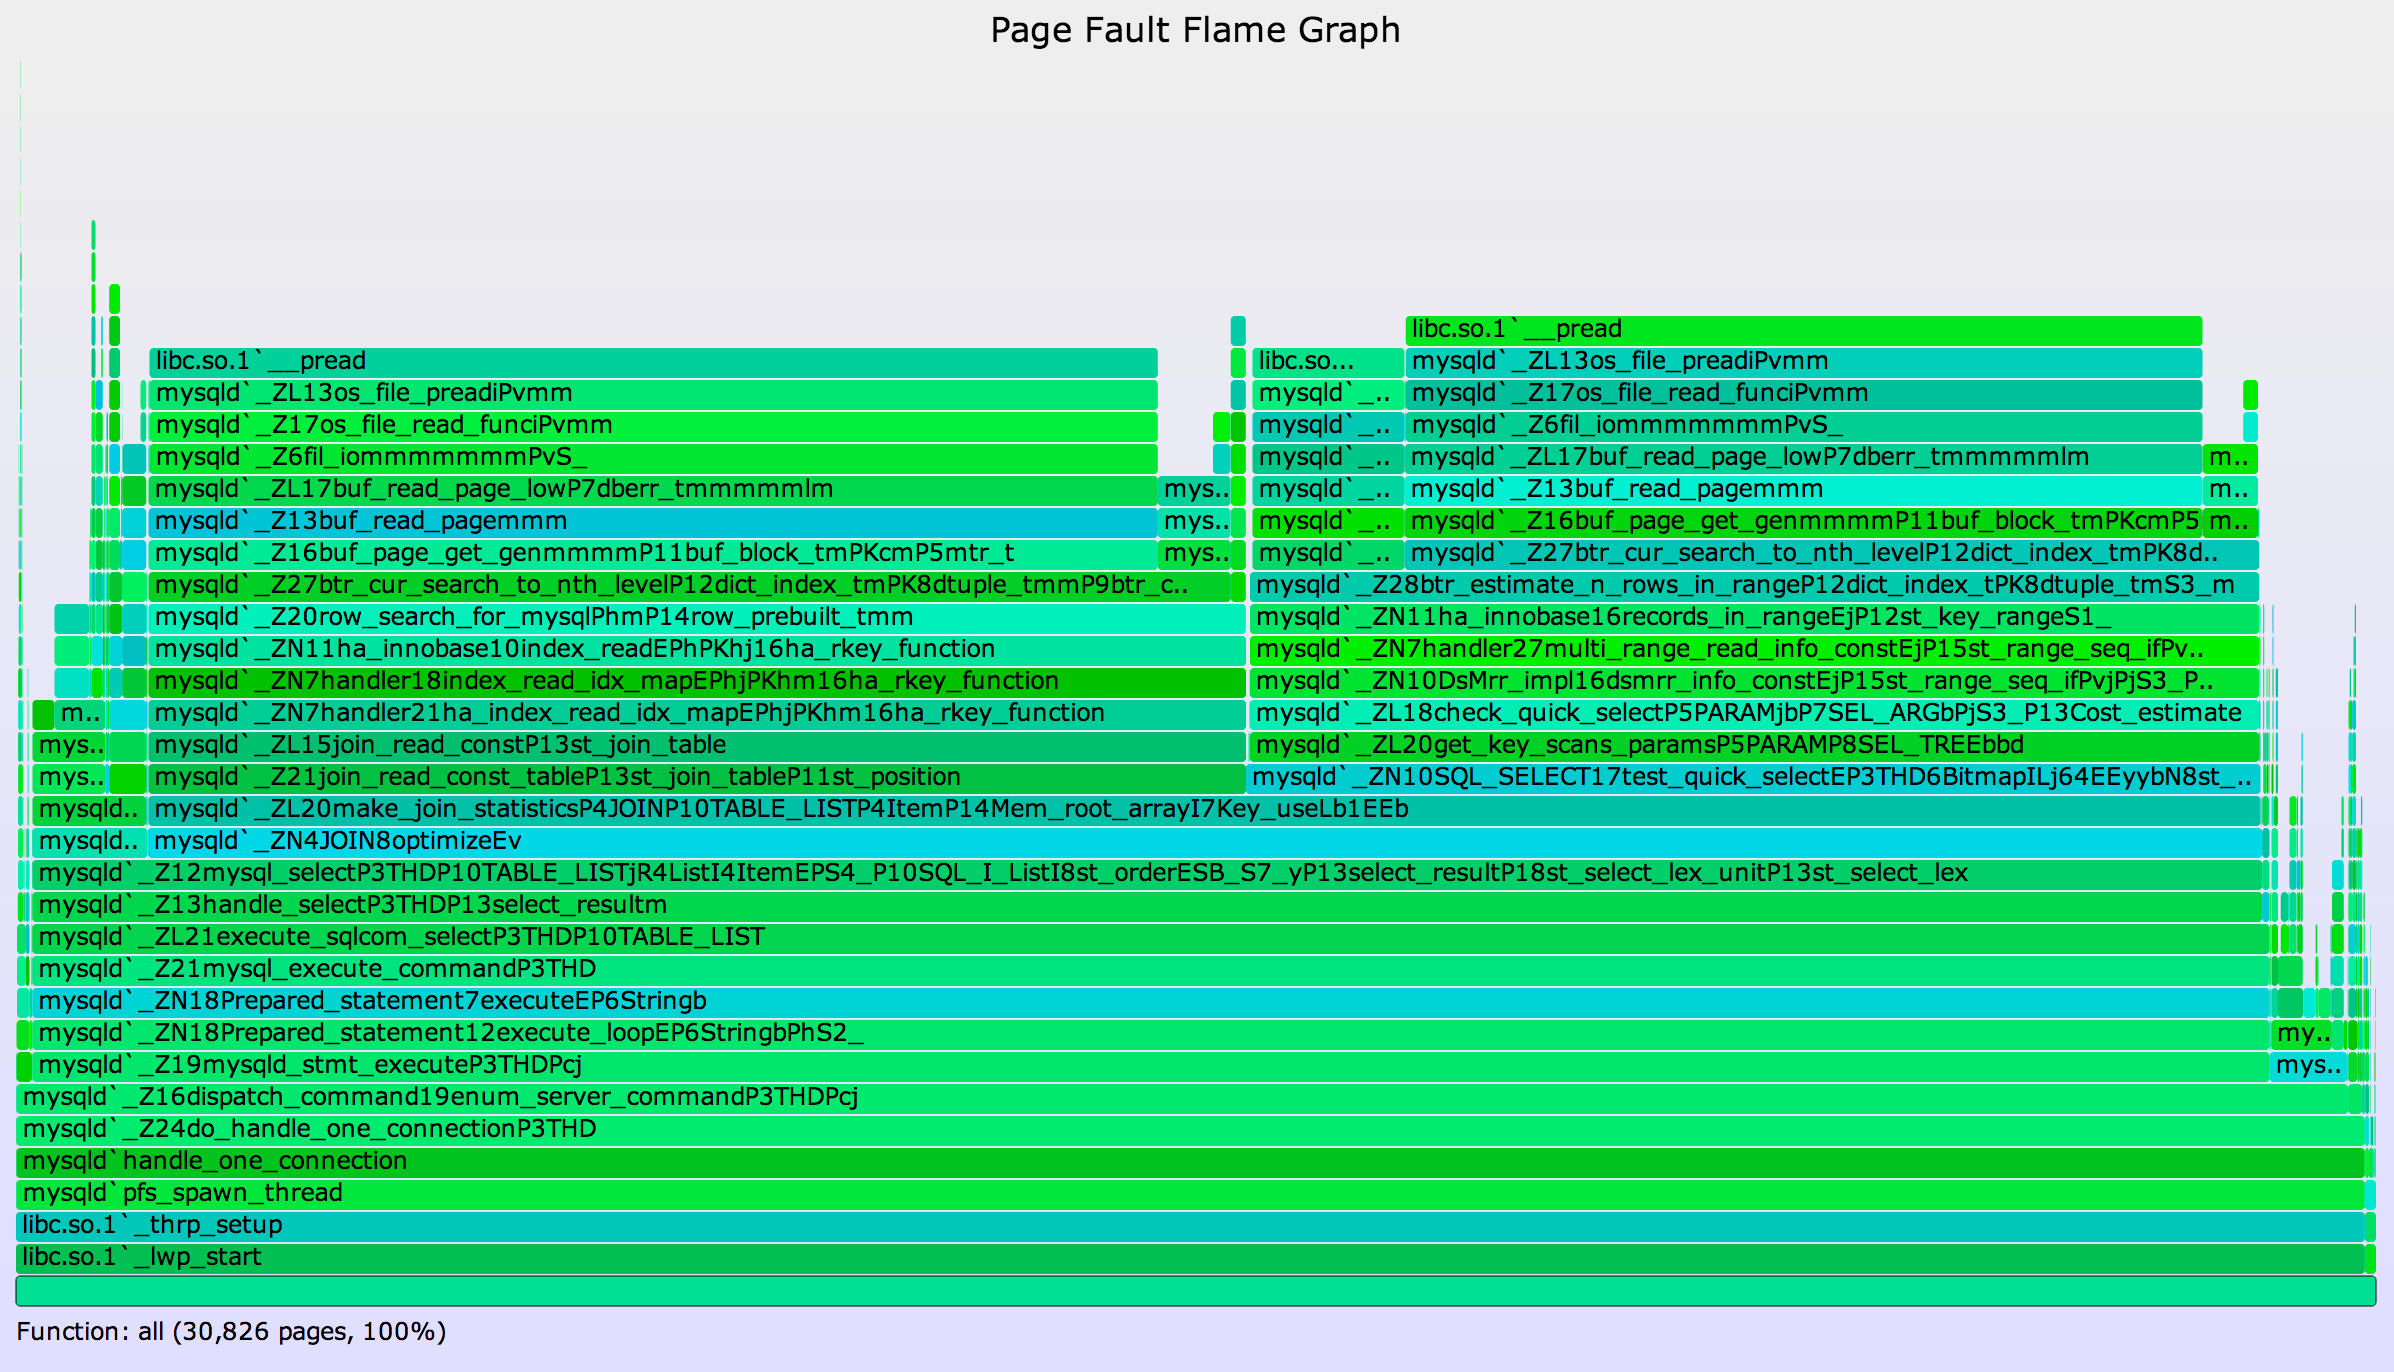Image resolution: width=2394 pixels, height=1372 pixels.
Task: Select the execute_sqlcom_select frame
Action: pos(1150,937)
